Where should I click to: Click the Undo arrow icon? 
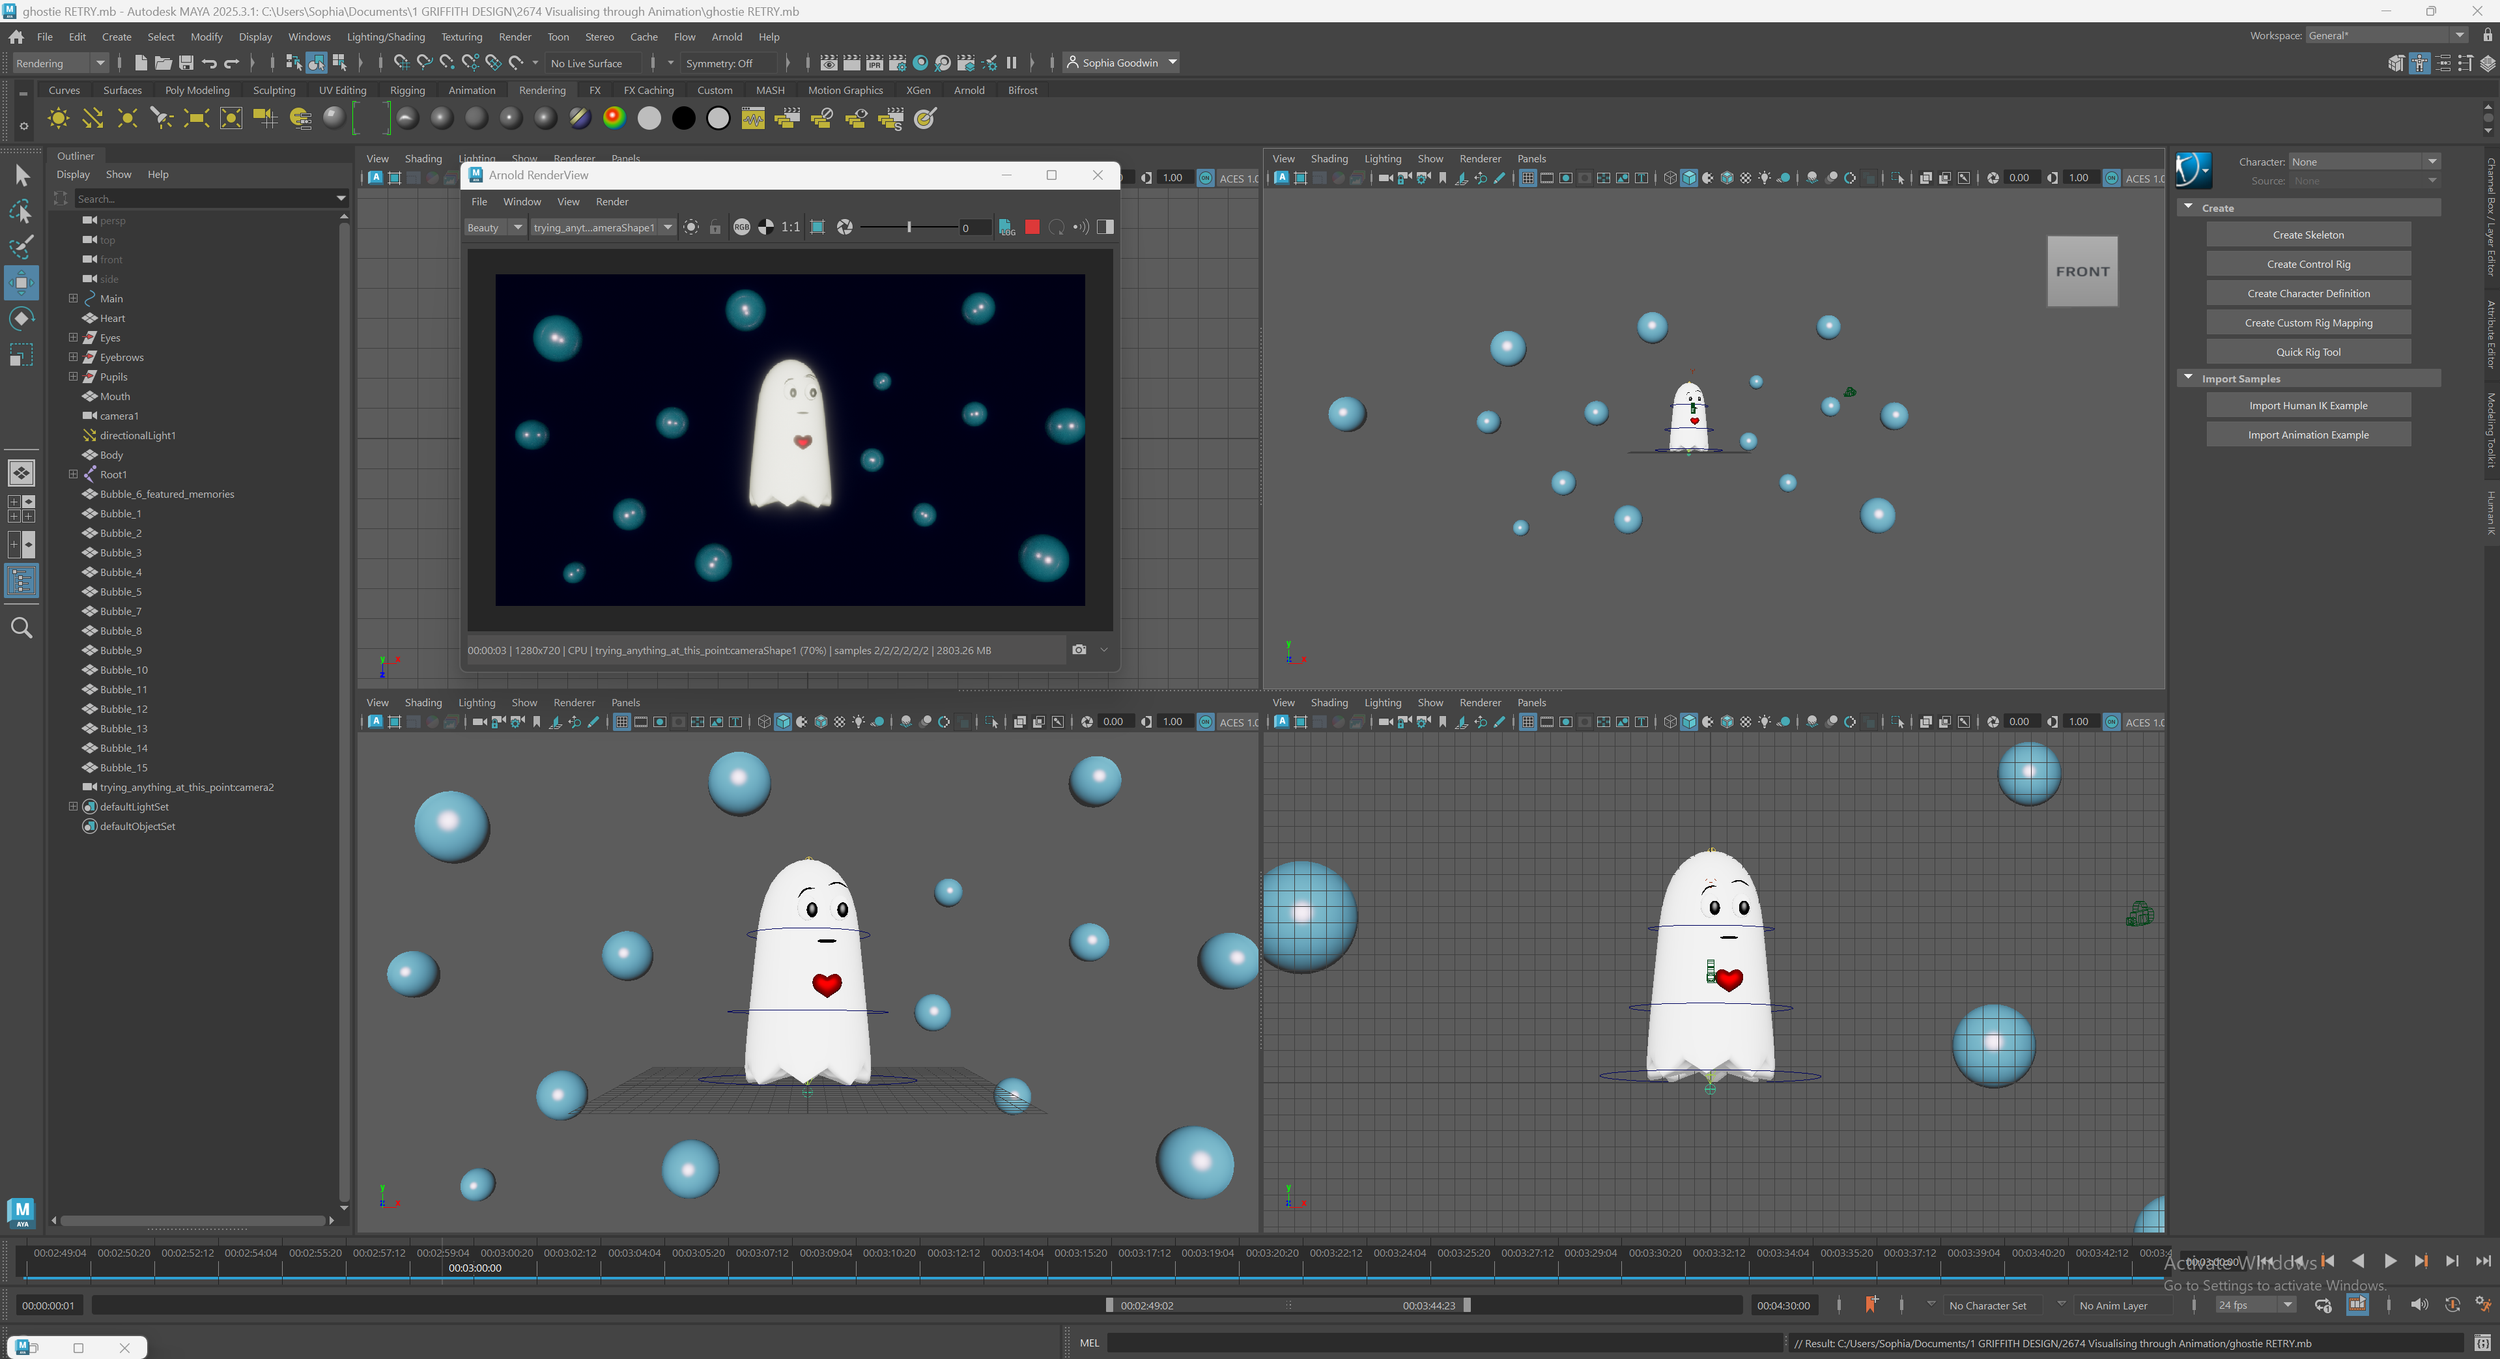click(x=209, y=63)
